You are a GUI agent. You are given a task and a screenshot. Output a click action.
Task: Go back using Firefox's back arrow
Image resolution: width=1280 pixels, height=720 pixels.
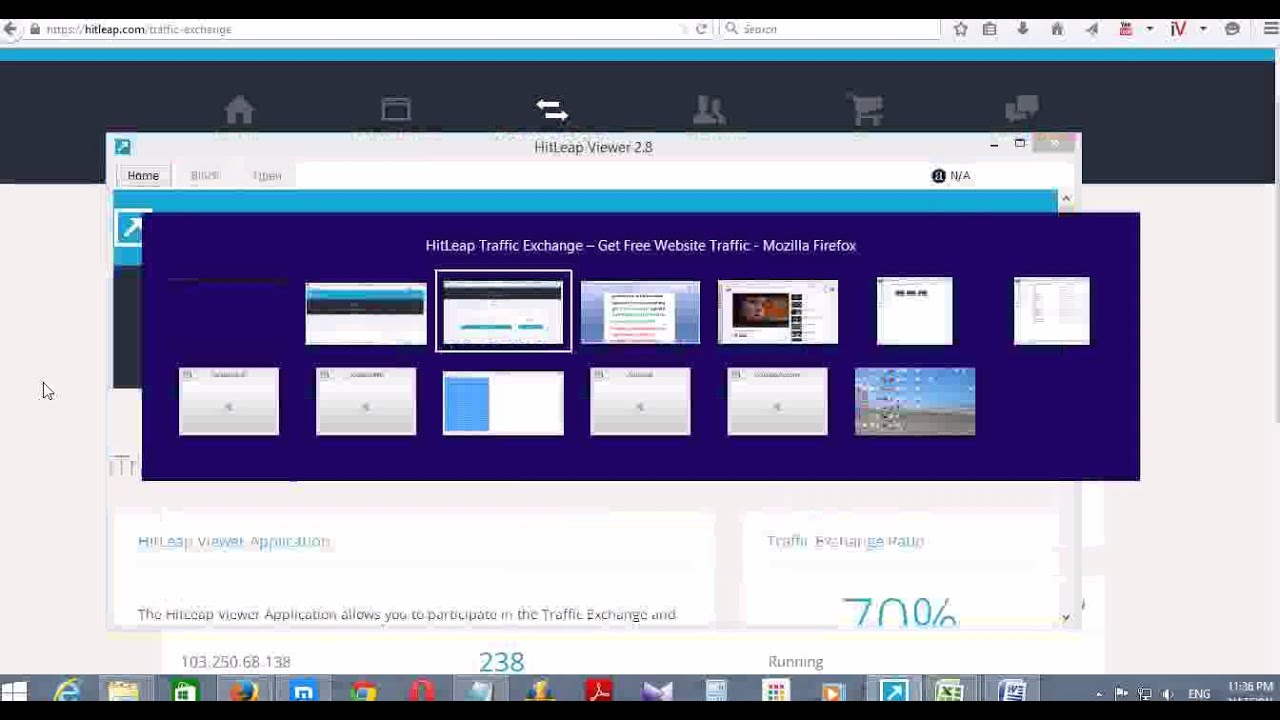click(10, 29)
